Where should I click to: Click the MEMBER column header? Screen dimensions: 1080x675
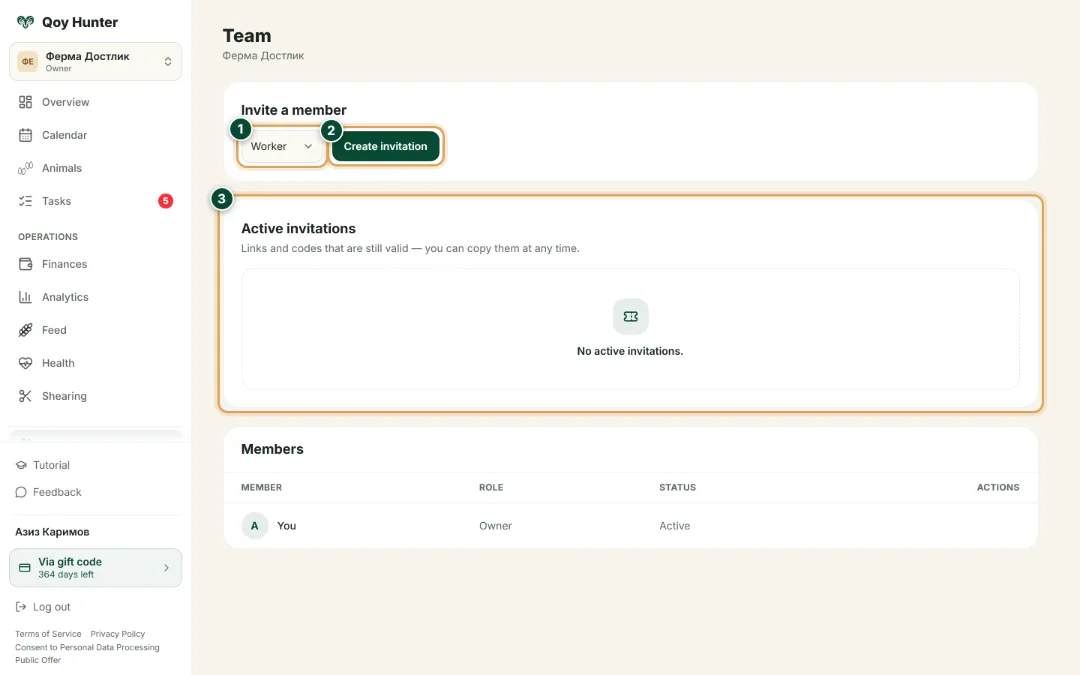[261, 487]
